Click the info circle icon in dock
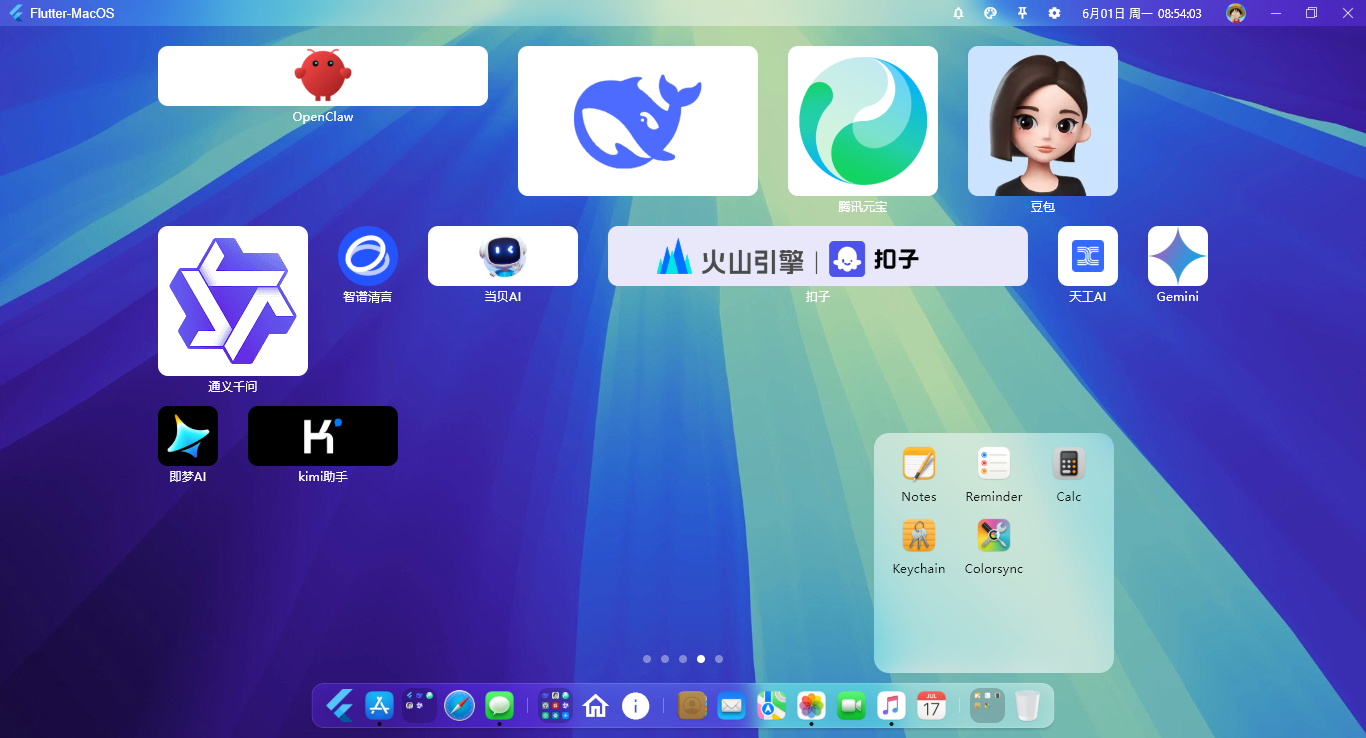This screenshot has height=738, width=1366. [636, 706]
